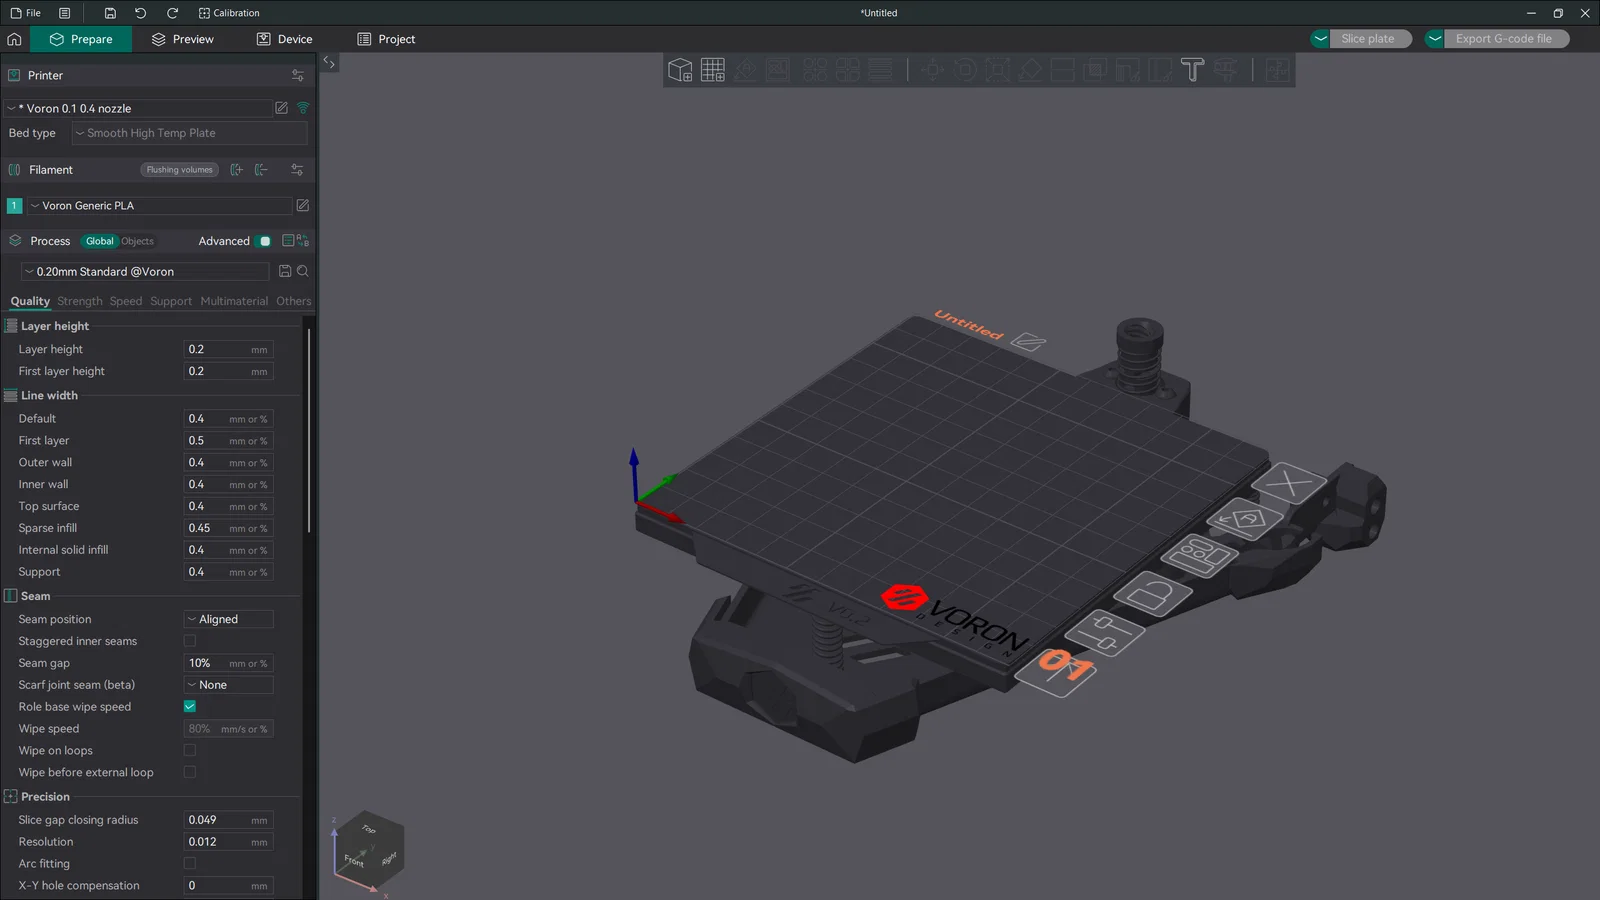Open the Speed settings tab
This screenshot has width=1600, height=900.
pyautogui.click(x=126, y=301)
